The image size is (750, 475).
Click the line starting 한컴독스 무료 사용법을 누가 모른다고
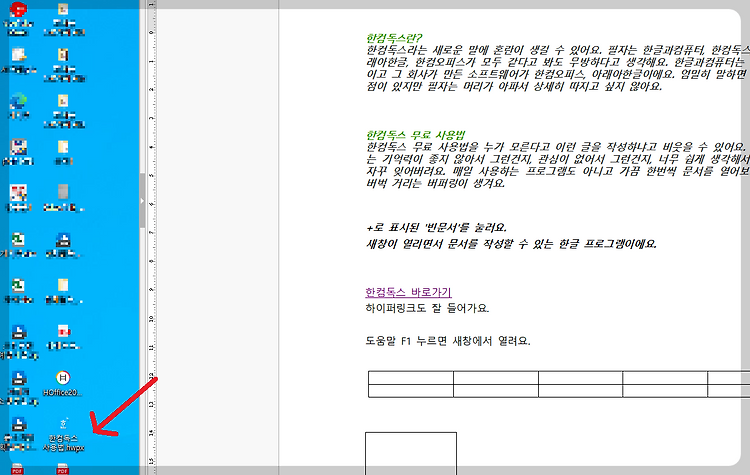click(558, 147)
